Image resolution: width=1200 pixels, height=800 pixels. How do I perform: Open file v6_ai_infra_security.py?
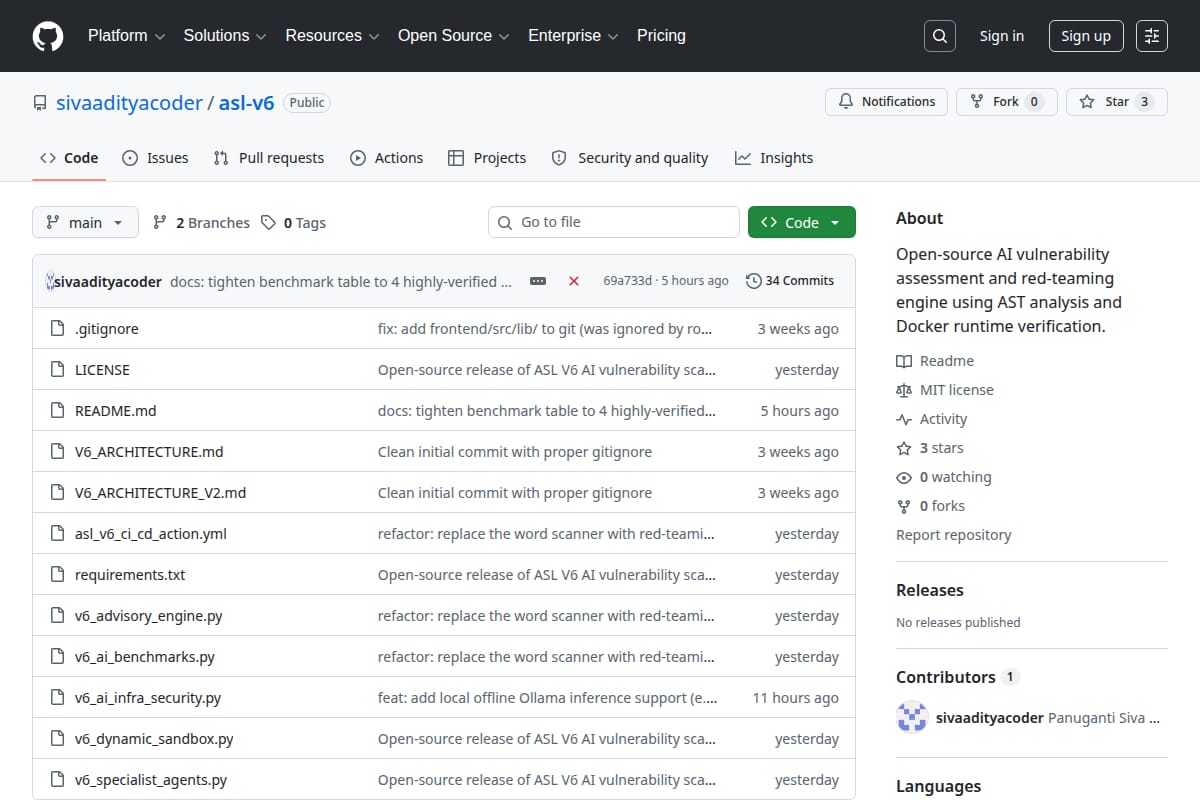pos(148,698)
